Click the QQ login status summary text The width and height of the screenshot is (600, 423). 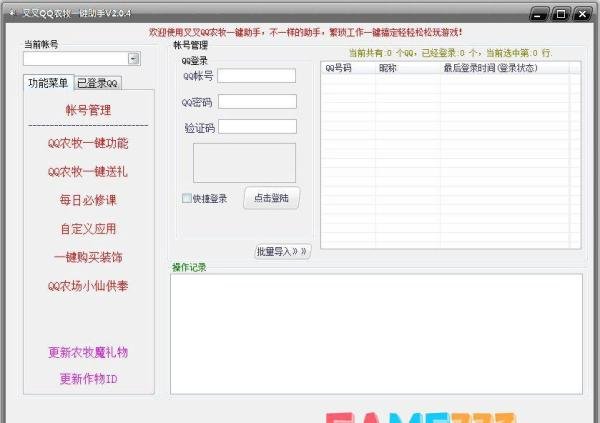[450, 53]
